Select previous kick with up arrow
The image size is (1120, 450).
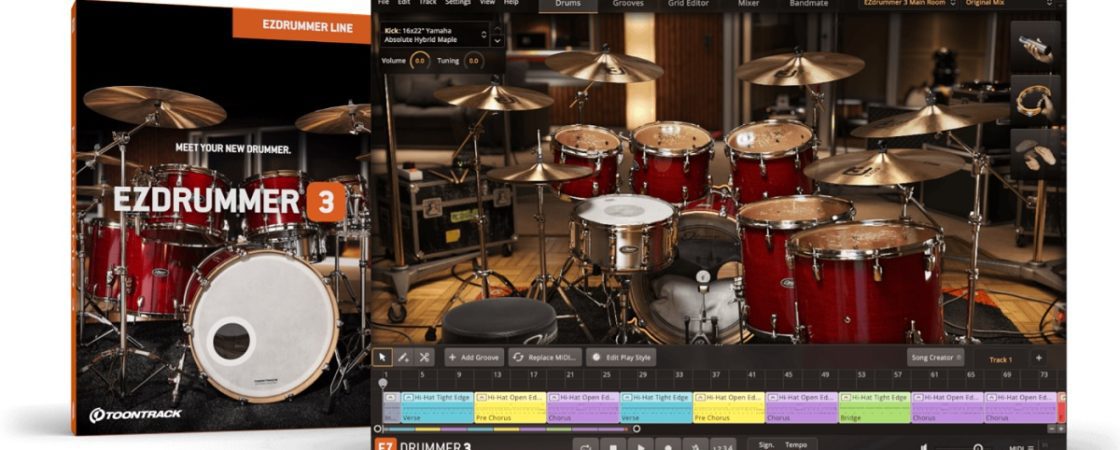(497, 29)
